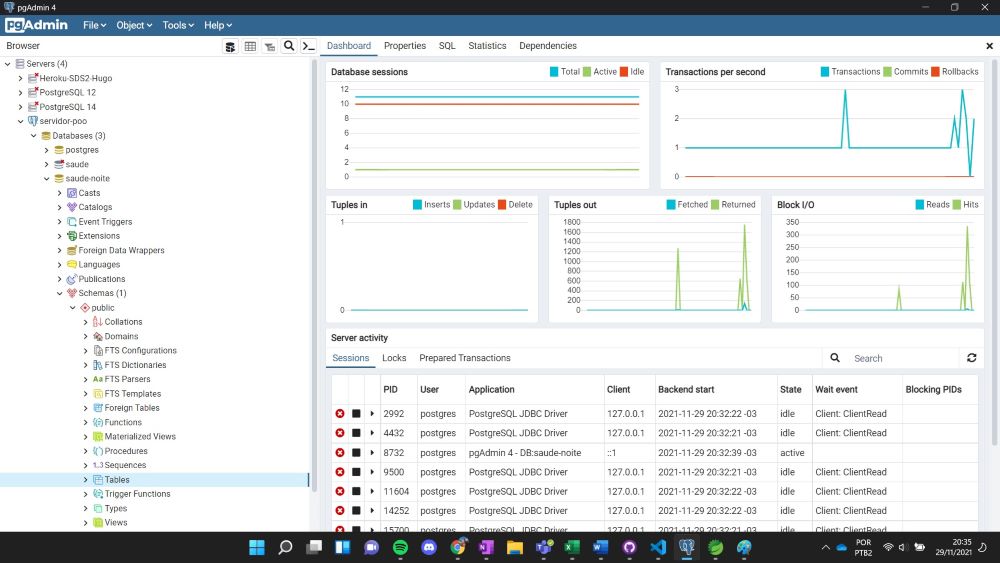Open the Search Objects magnifier icon
This screenshot has width=1000, height=563.
click(x=289, y=46)
